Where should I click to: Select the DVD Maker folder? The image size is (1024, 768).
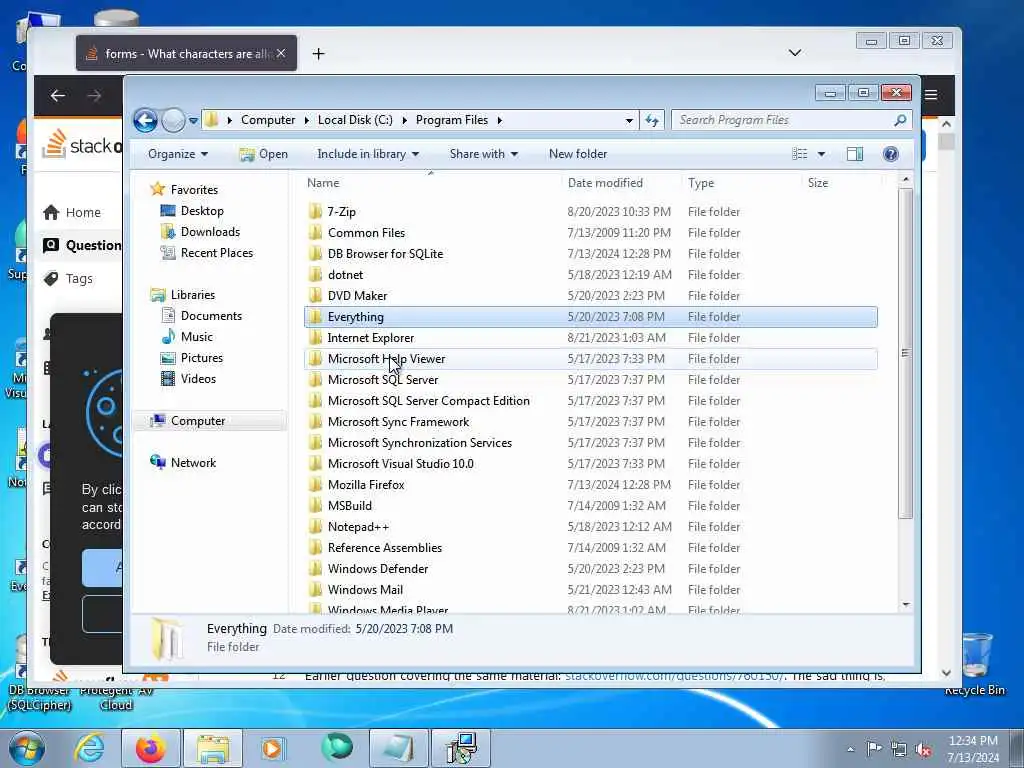(357, 296)
